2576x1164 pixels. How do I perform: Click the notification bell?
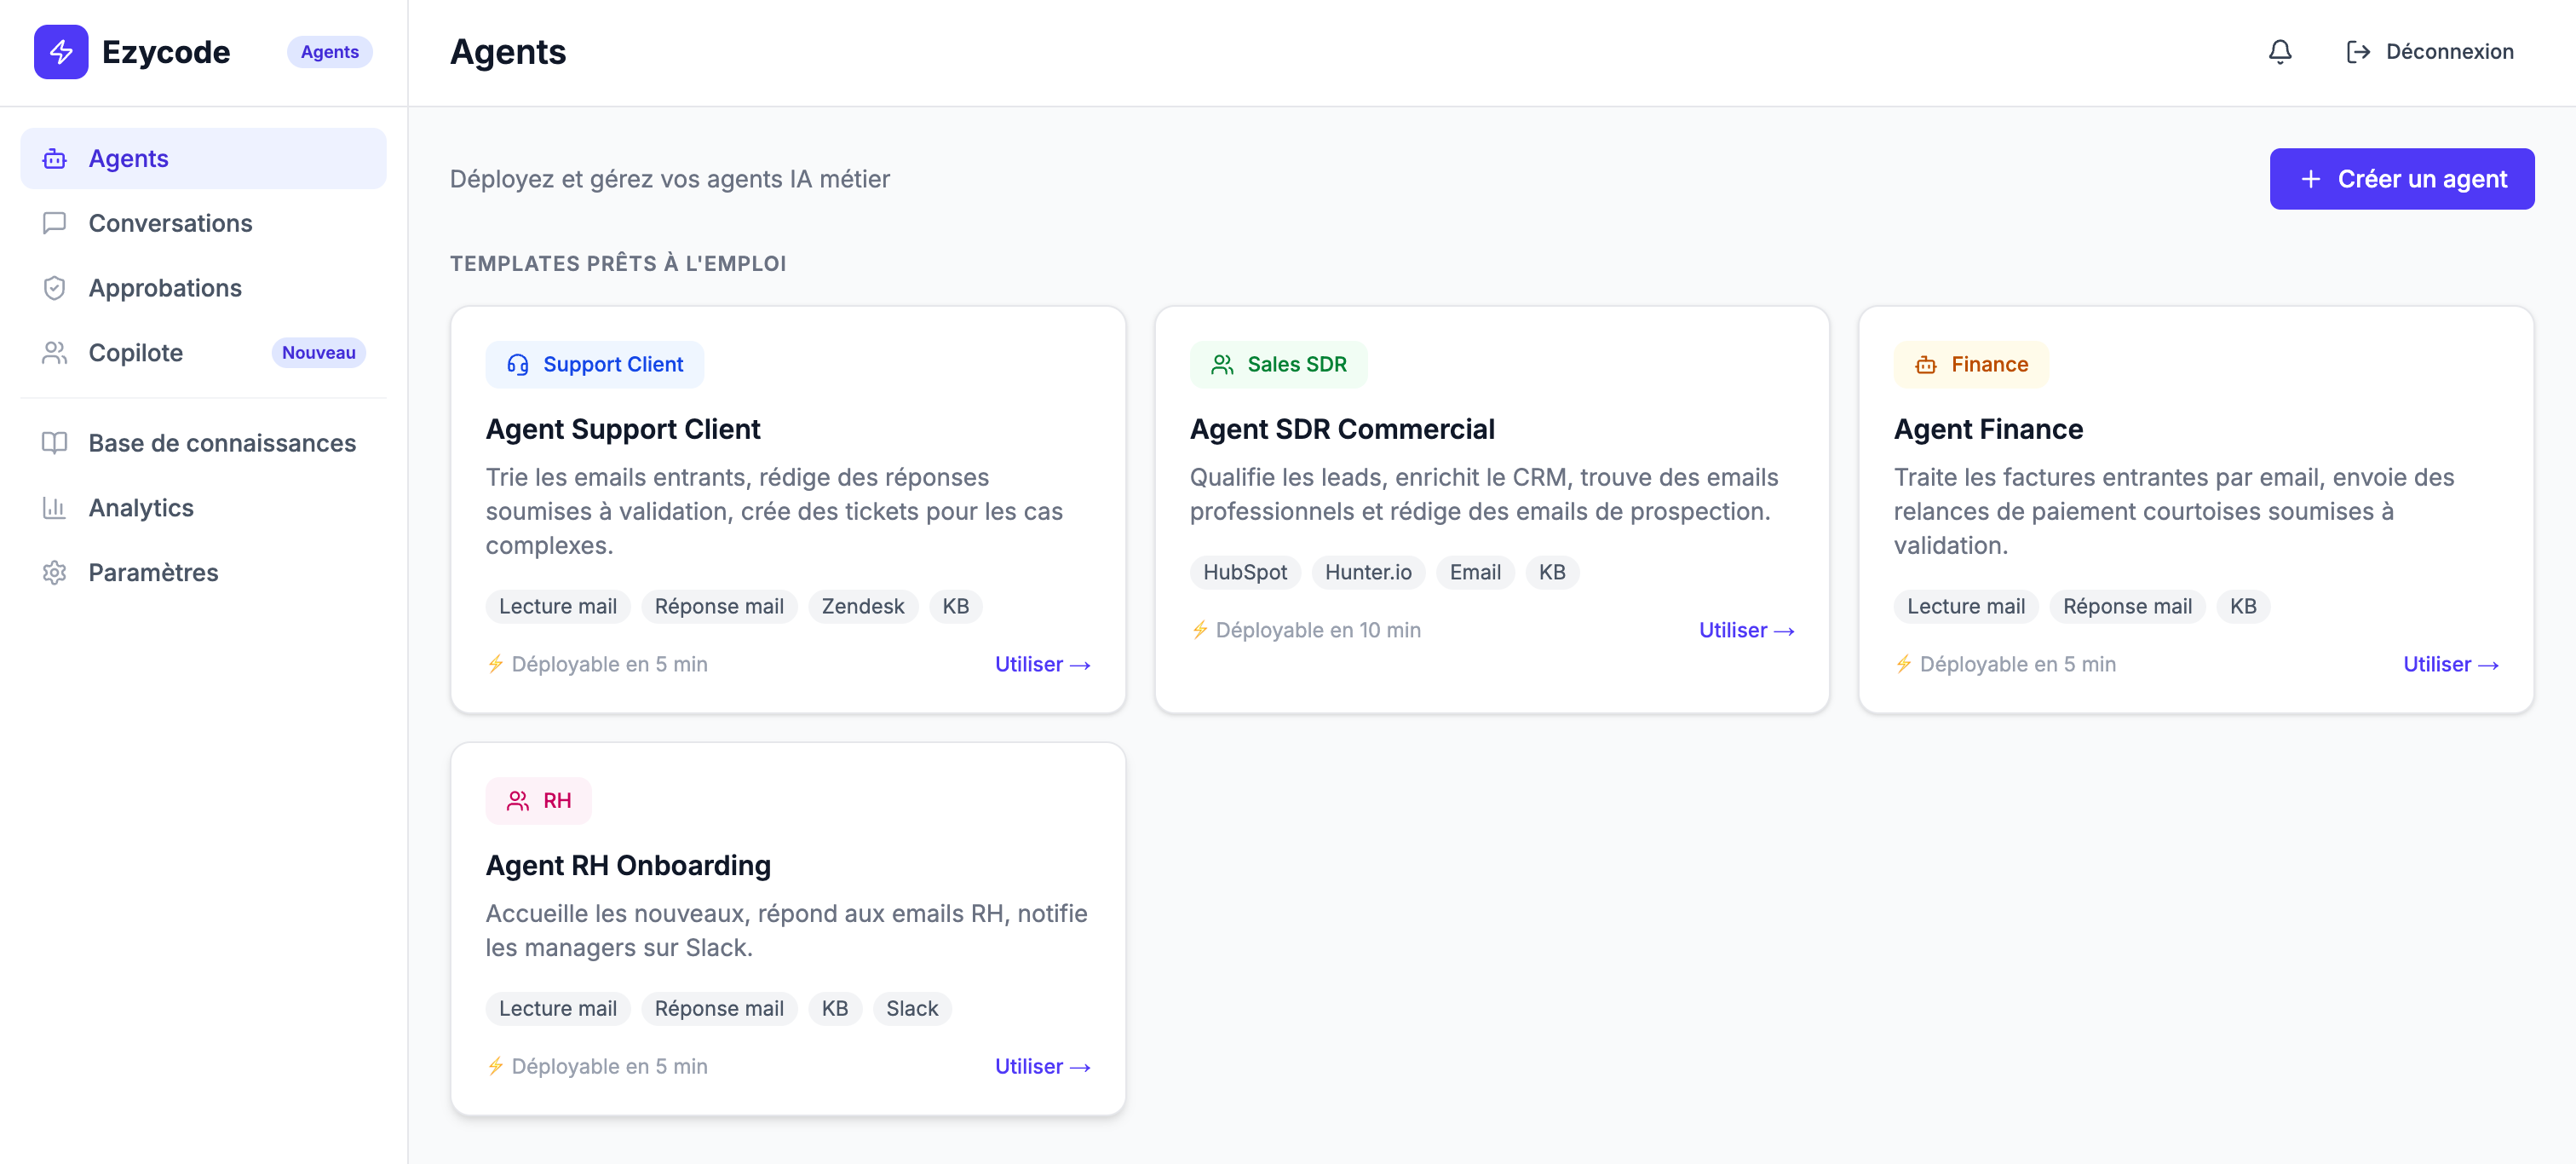[2280, 51]
